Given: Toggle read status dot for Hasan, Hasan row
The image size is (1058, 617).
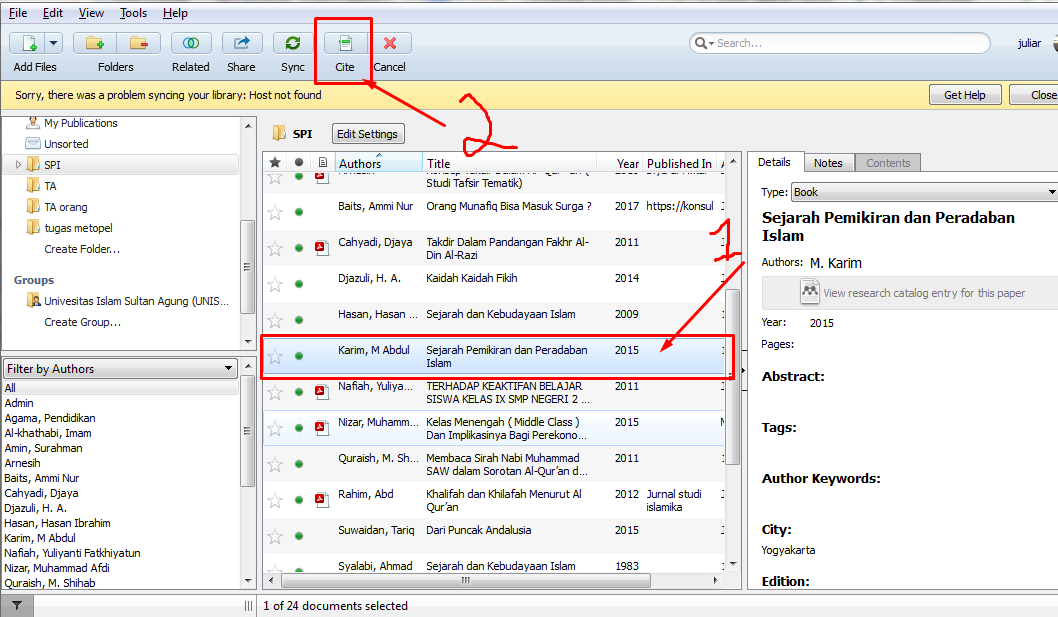Looking at the screenshot, I should 299,320.
